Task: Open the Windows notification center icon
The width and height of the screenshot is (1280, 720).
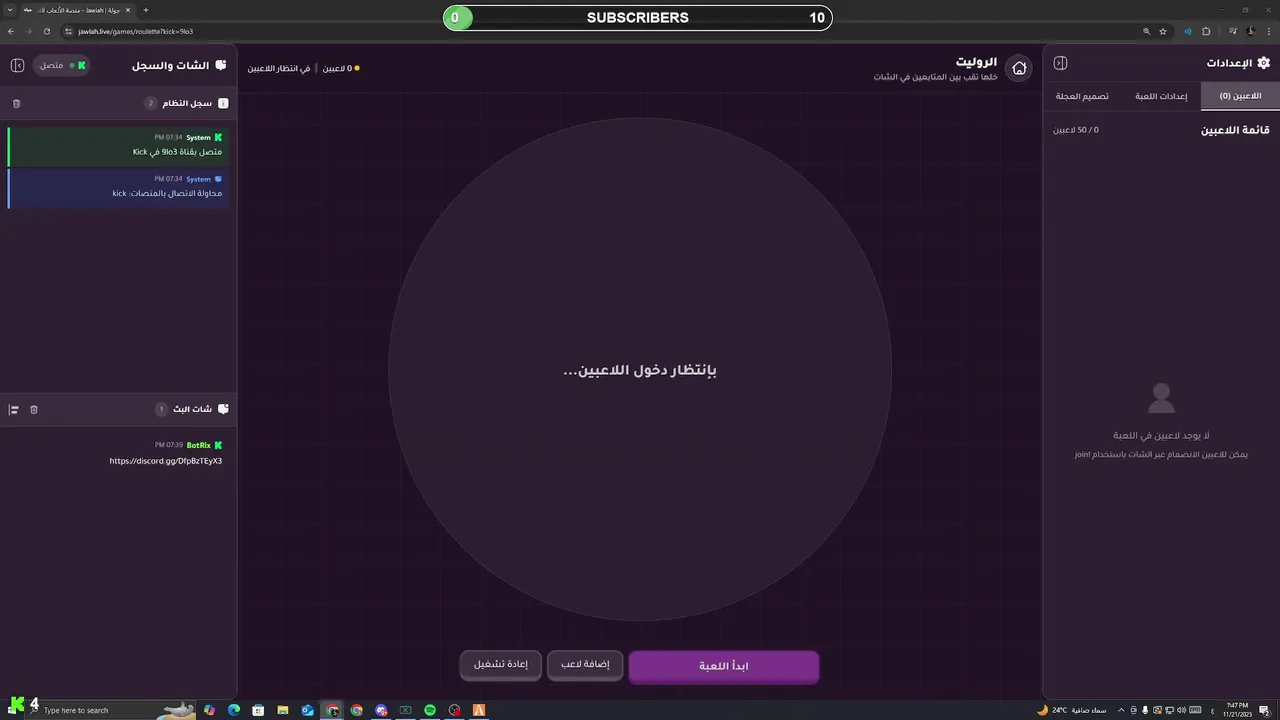Action: click(x=1264, y=710)
